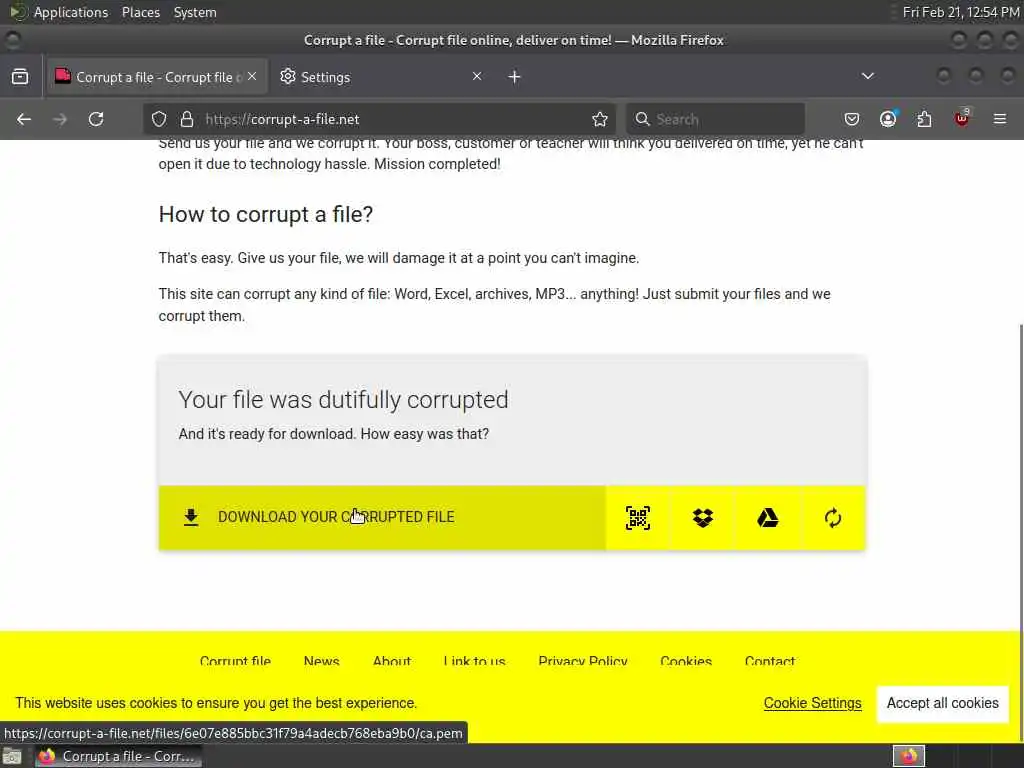Open the About footer link
The width and height of the screenshot is (1024, 768).
pos(392,661)
